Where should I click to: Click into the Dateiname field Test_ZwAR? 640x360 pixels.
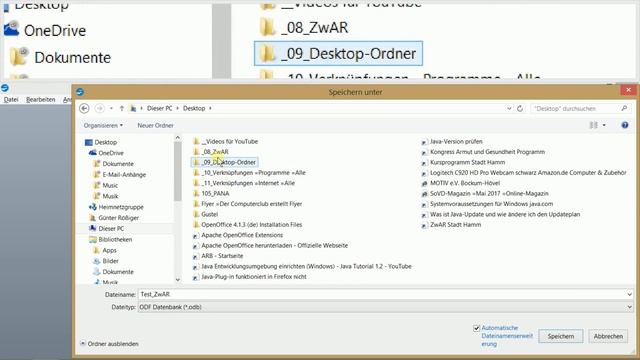click(382, 294)
